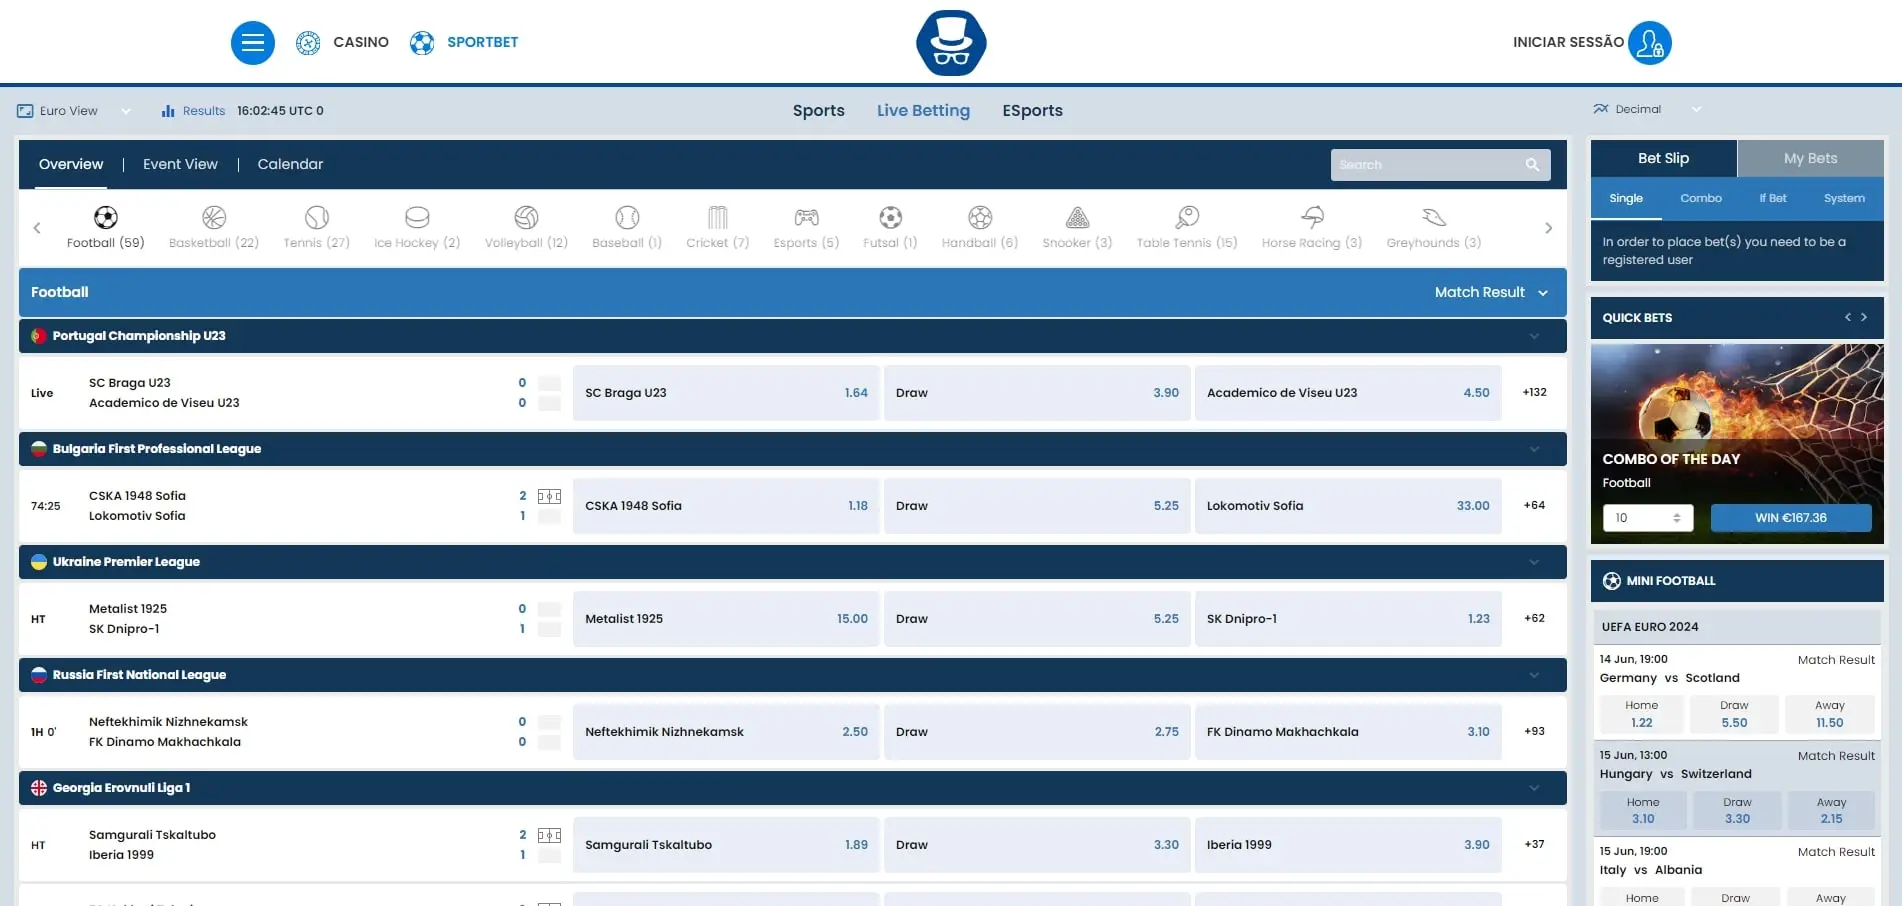
Task: Pick the Horse Racing icon
Action: [1312, 218]
